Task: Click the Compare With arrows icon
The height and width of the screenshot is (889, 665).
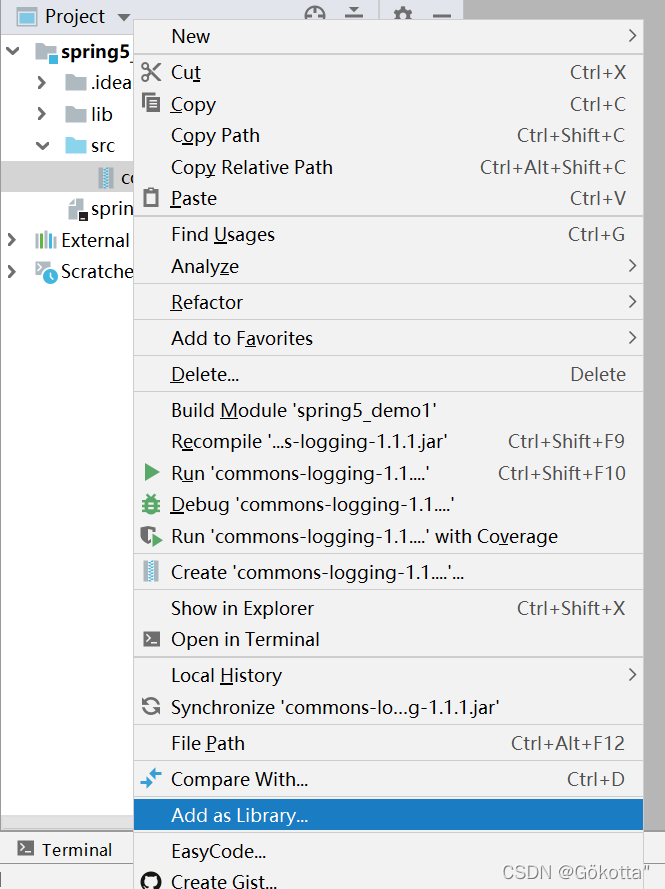Action: tap(151, 778)
